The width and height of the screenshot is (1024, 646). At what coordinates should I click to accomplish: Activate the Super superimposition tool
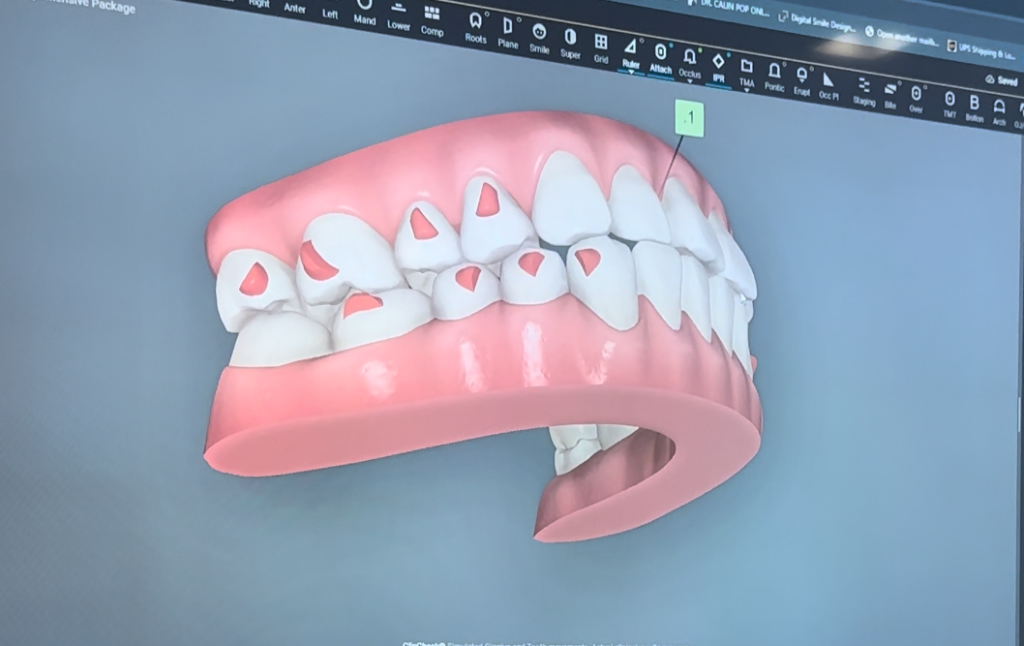(x=570, y=45)
